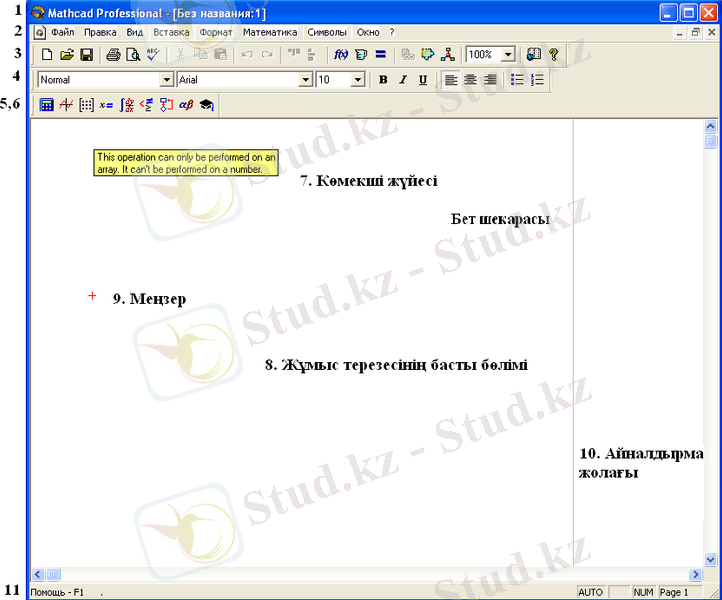Toggle Bold formatting
Screen dimensions: 722x600
(383, 80)
